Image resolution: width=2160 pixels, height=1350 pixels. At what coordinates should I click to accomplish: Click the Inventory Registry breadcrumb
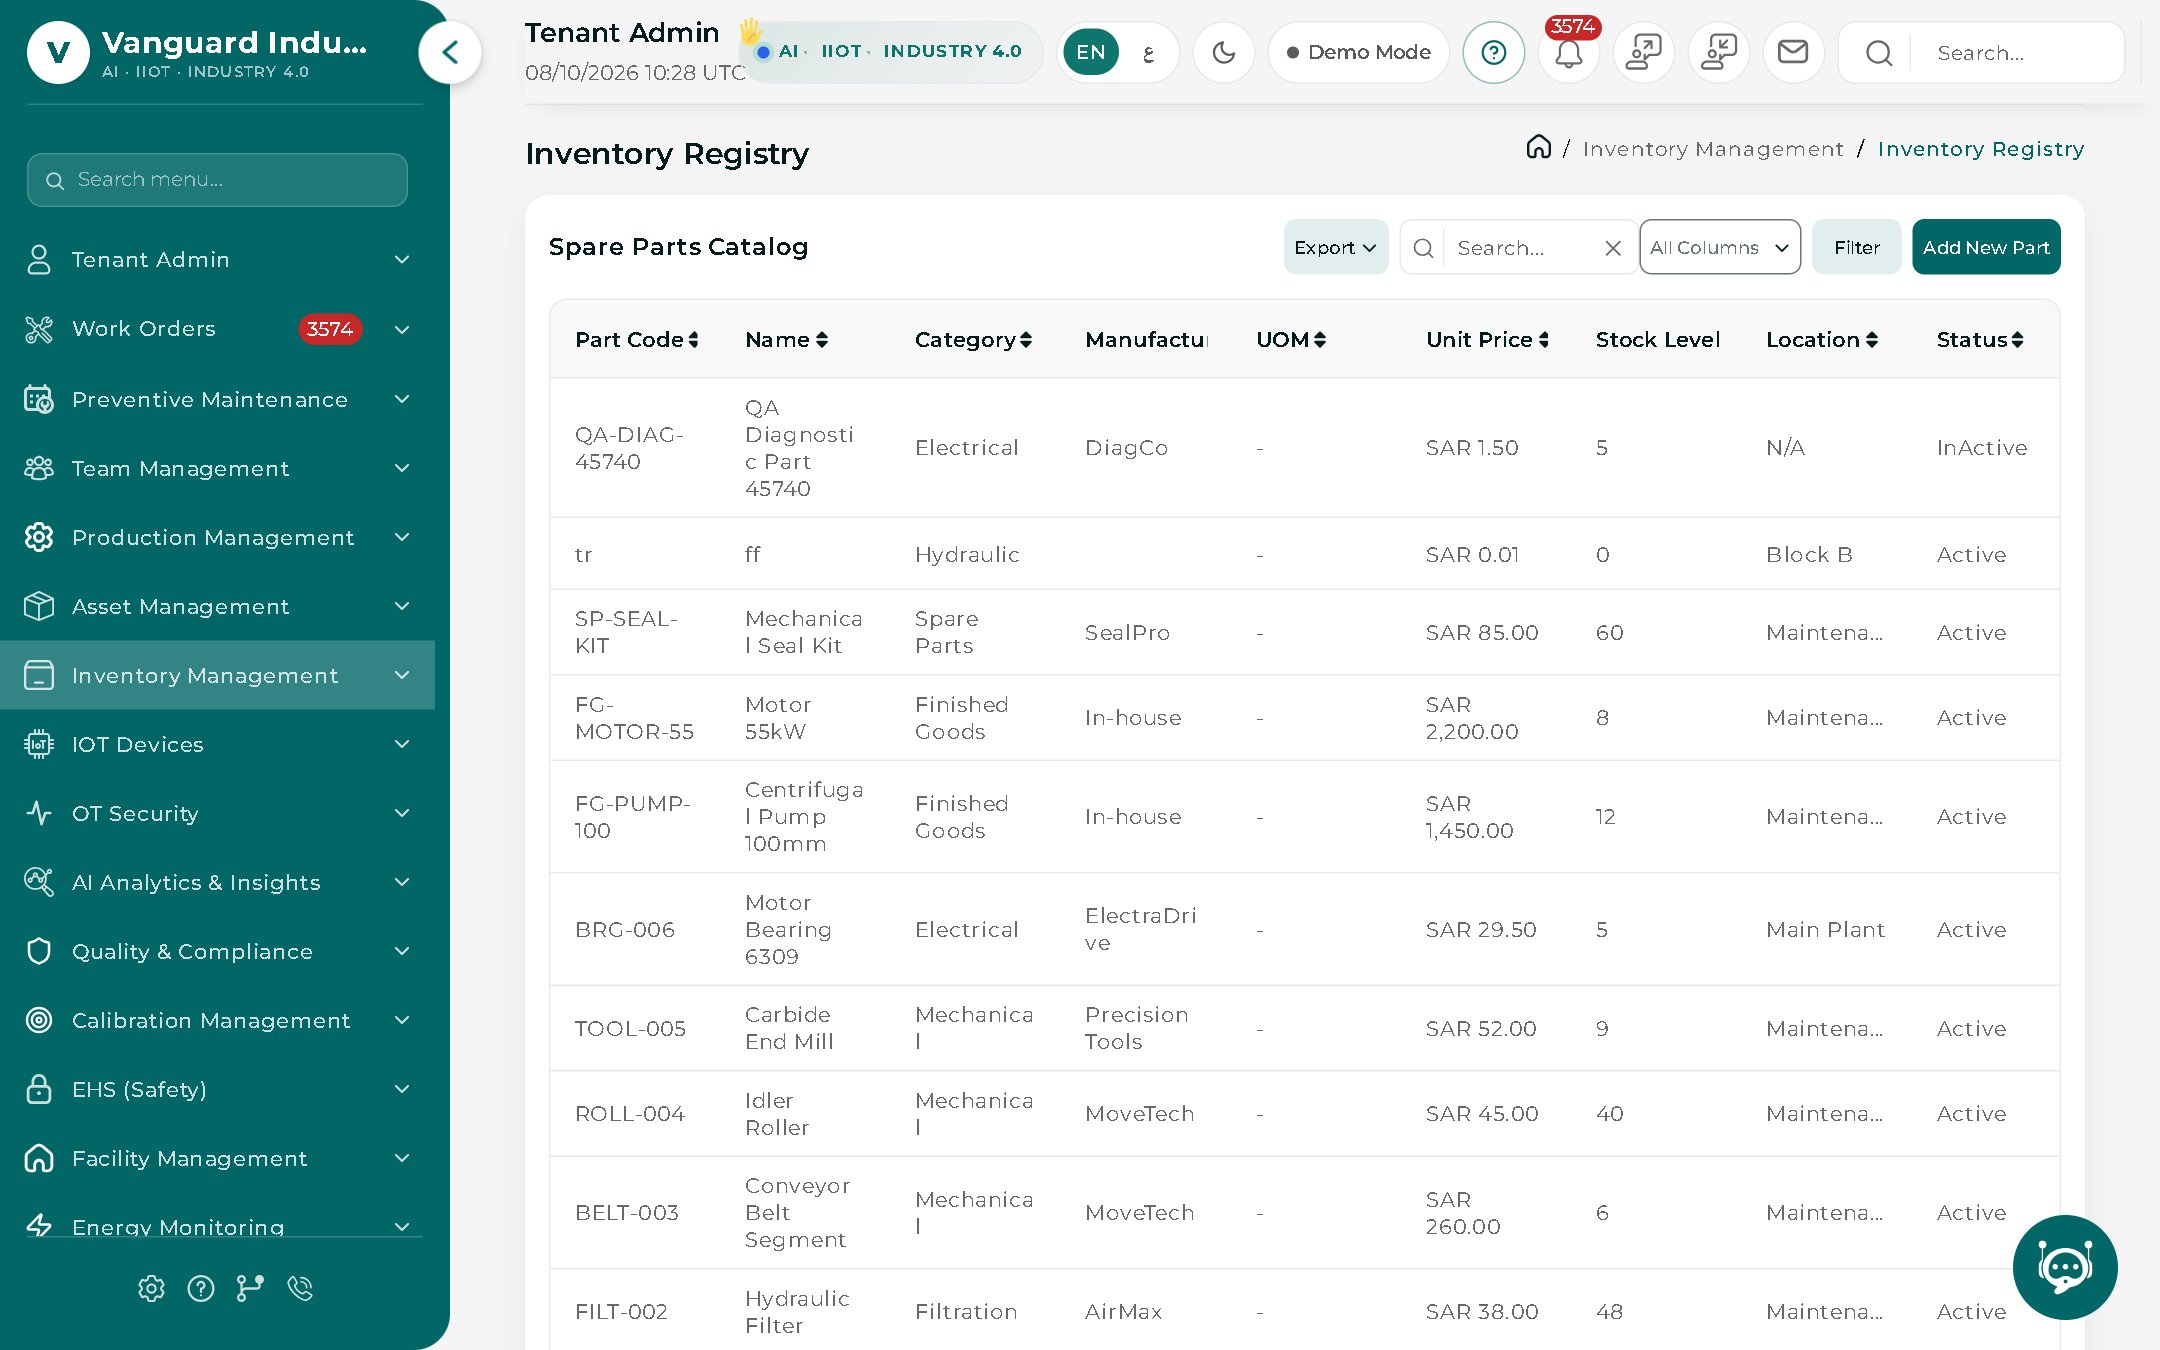(x=1981, y=149)
